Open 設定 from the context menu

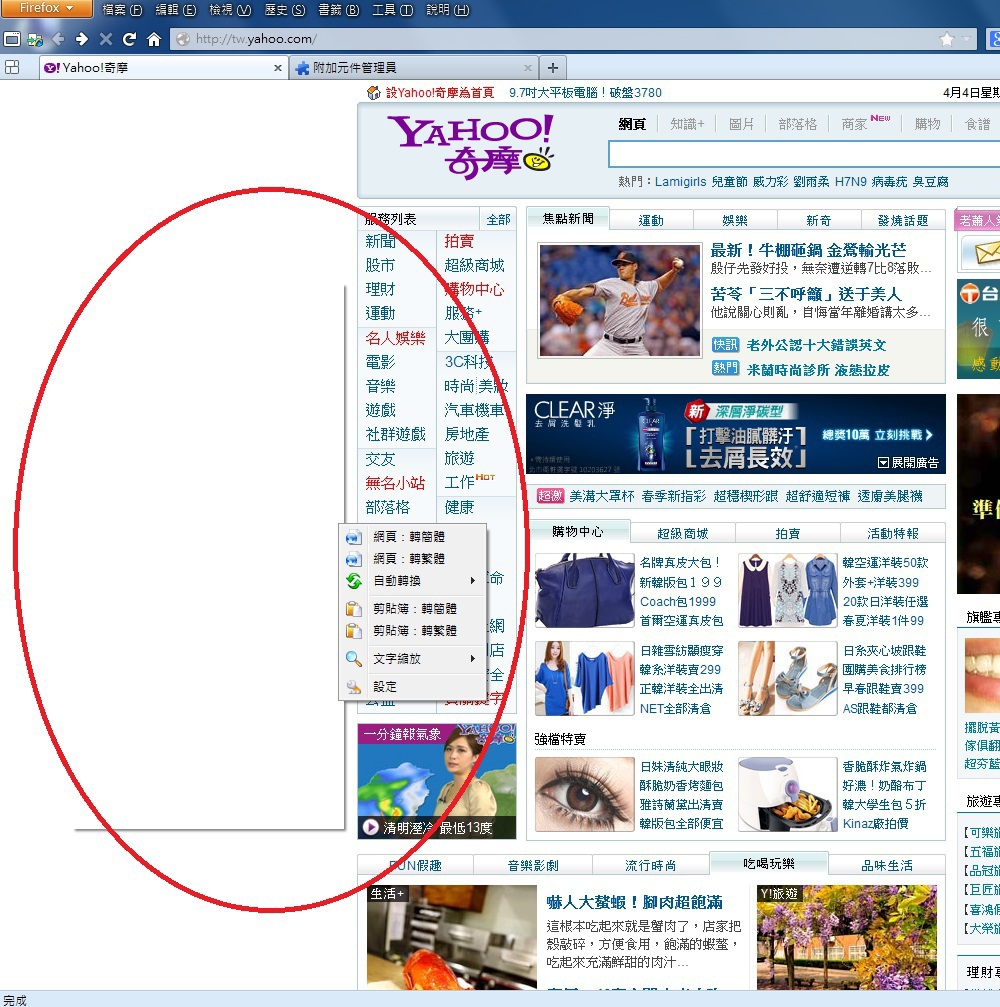[x=412, y=687]
